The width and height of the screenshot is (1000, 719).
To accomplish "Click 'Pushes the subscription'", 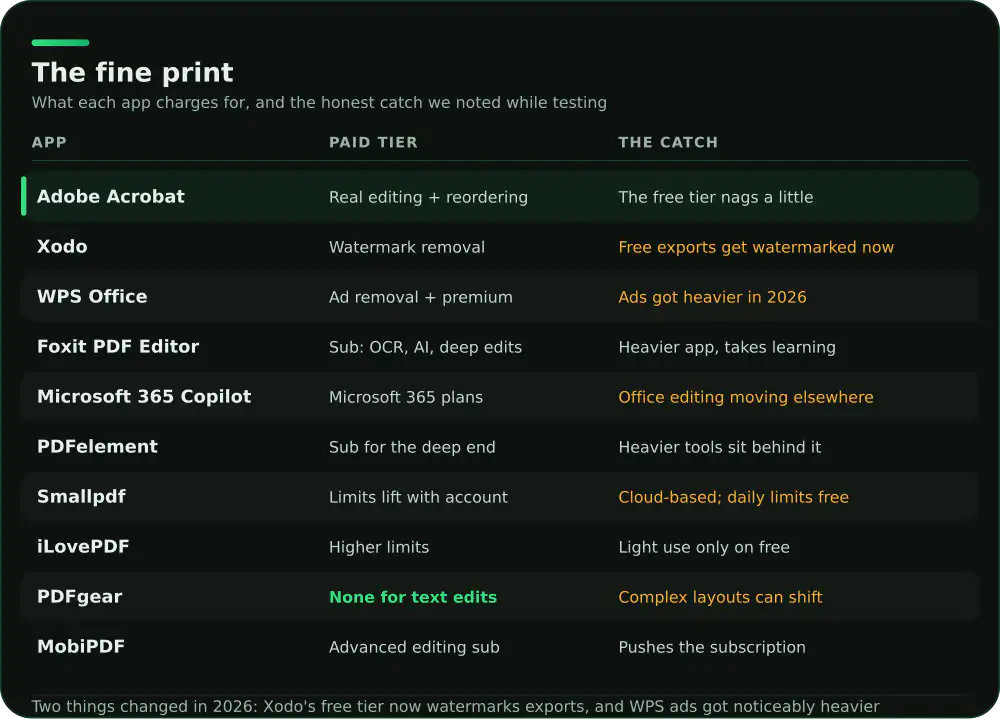I will click(712, 647).
